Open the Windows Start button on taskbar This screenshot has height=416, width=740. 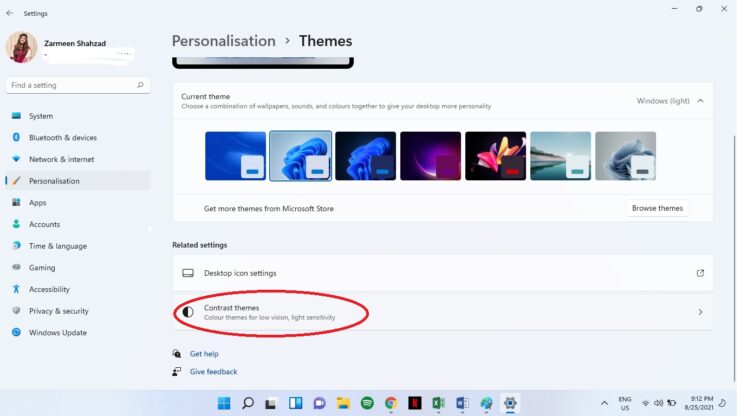(224, 403)
